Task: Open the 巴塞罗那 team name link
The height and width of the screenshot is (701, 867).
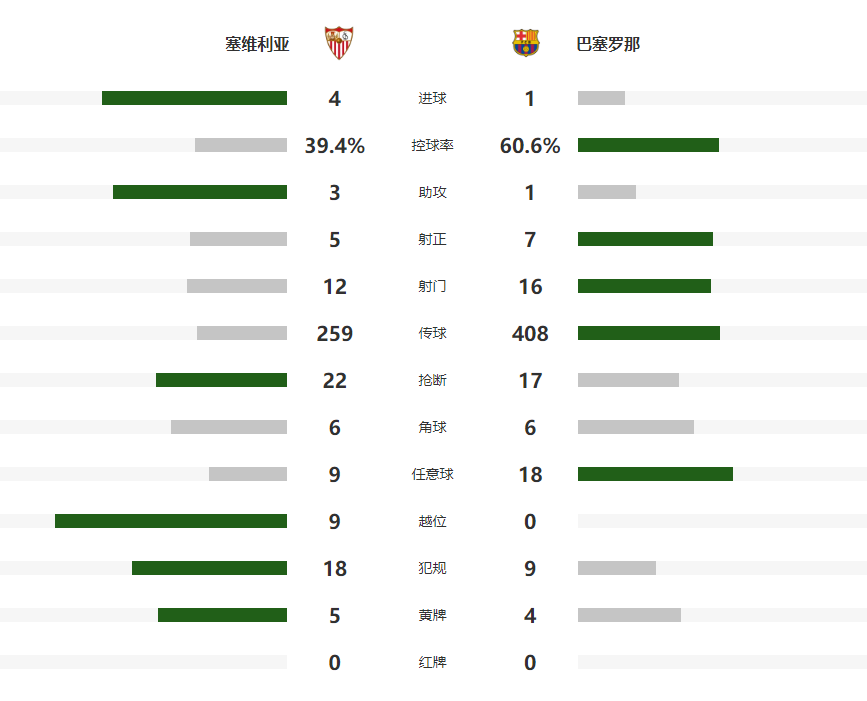Action: [x=609, y=44]
